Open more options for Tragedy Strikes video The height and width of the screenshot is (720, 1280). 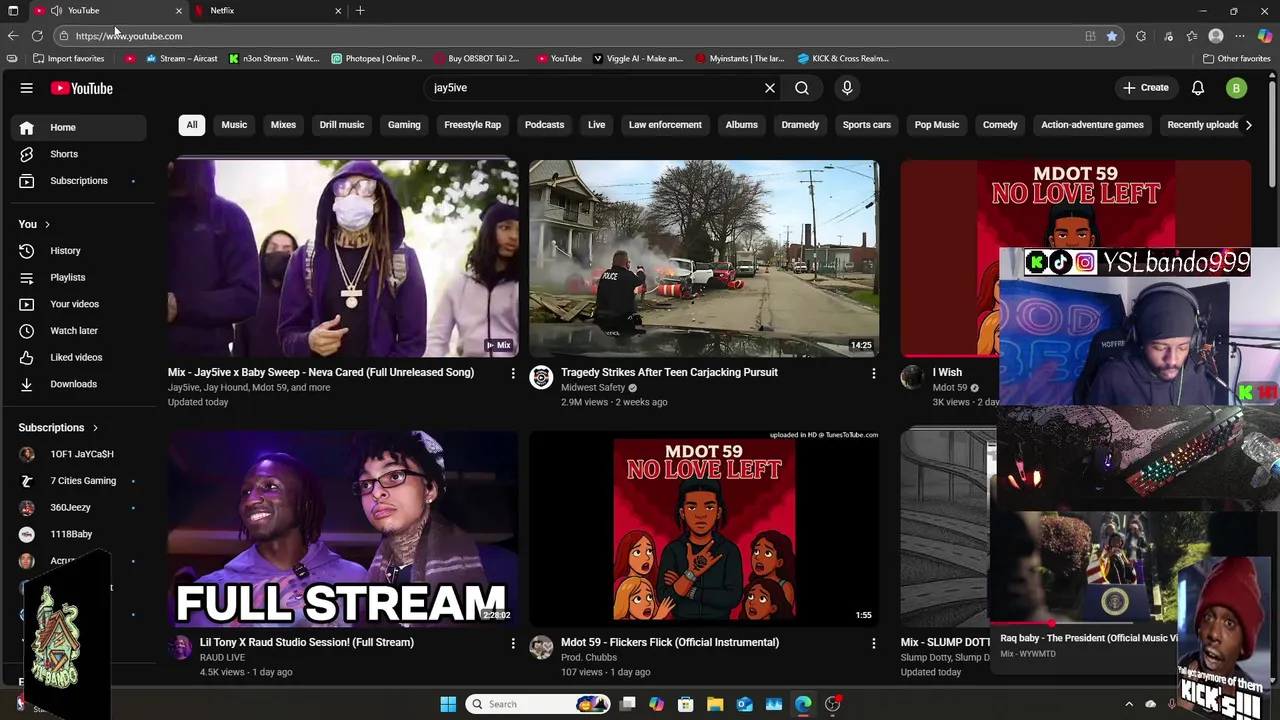[x=874, y=373]
